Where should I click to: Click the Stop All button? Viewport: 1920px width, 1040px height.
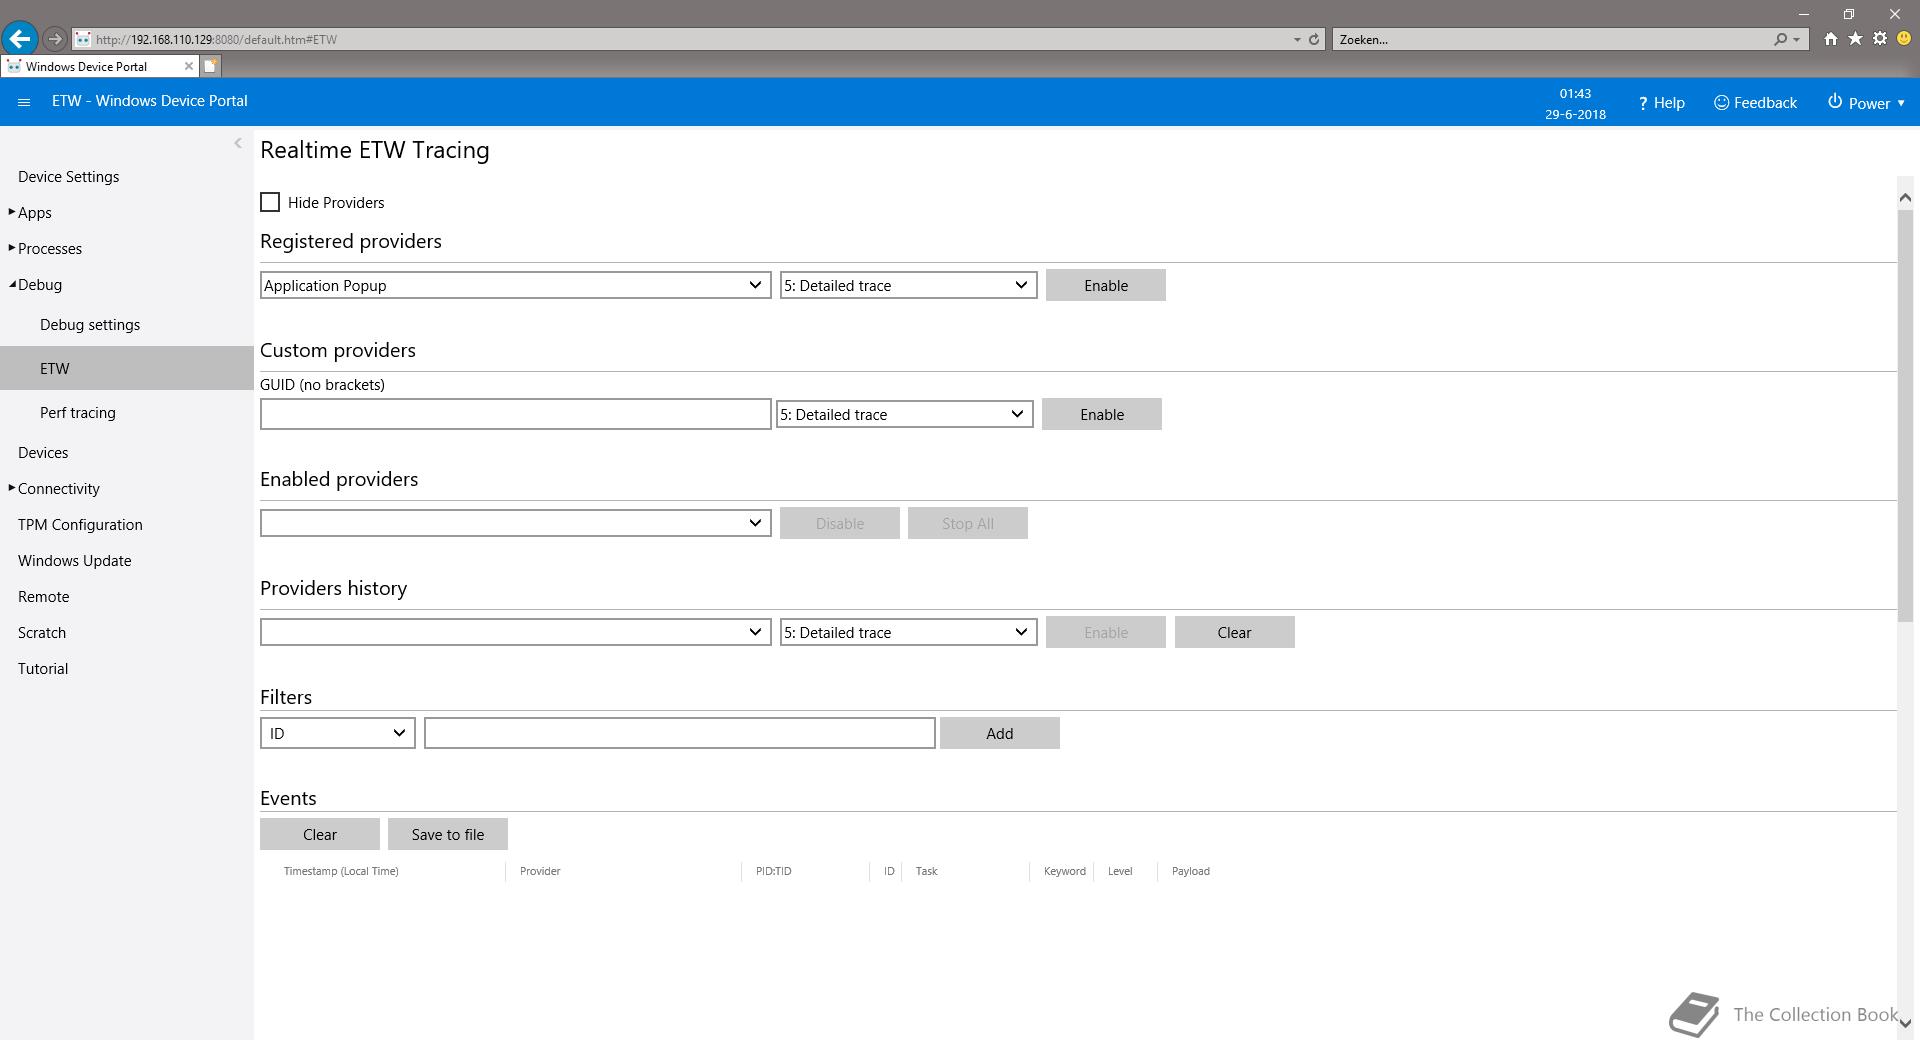[x=968, y=523]
